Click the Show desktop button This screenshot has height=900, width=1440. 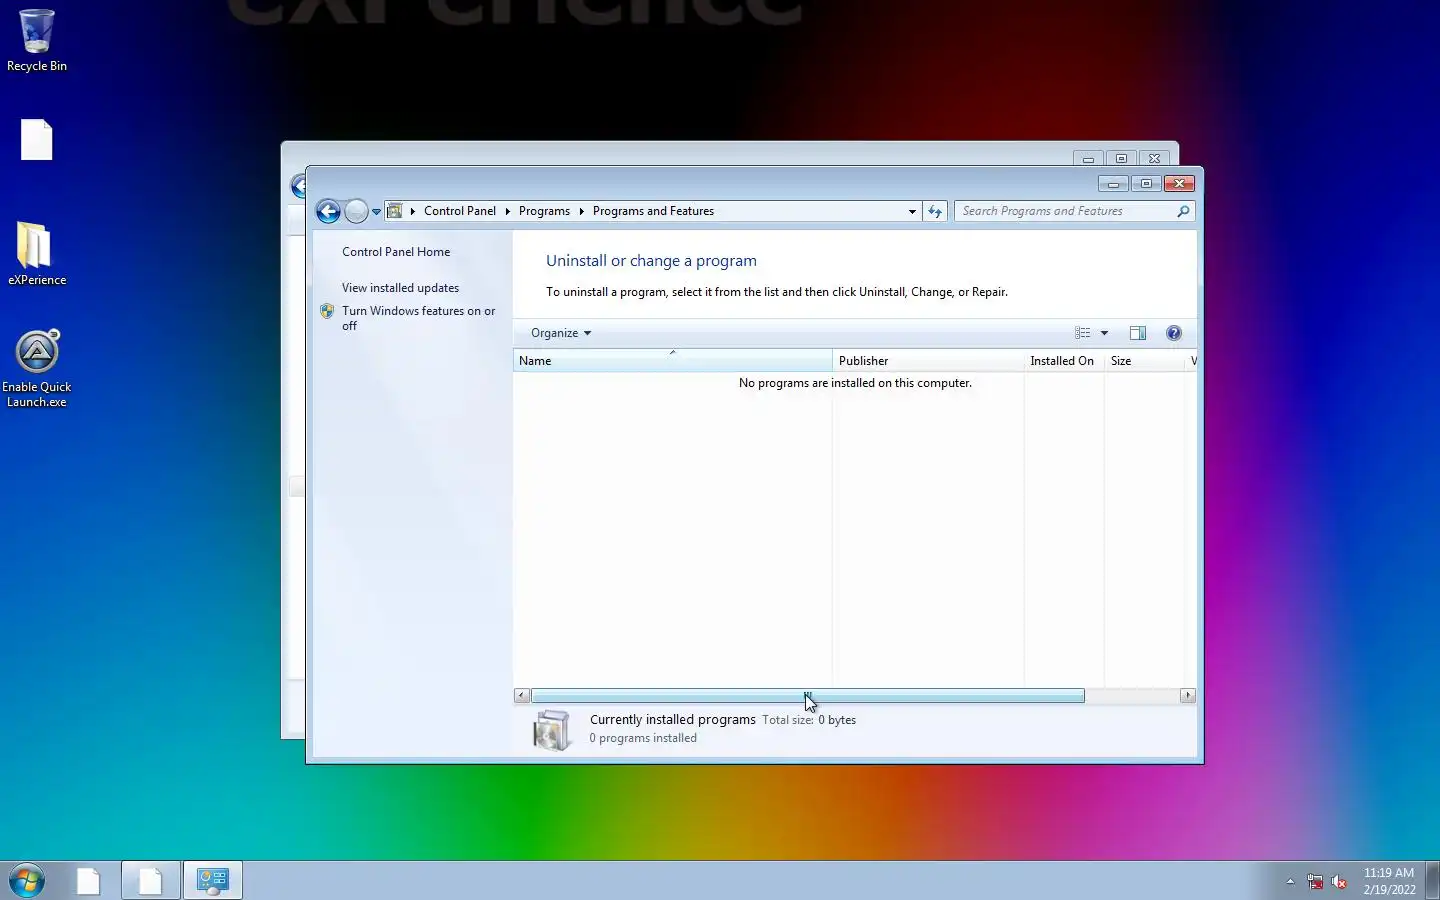click(x=1432, y=881)
